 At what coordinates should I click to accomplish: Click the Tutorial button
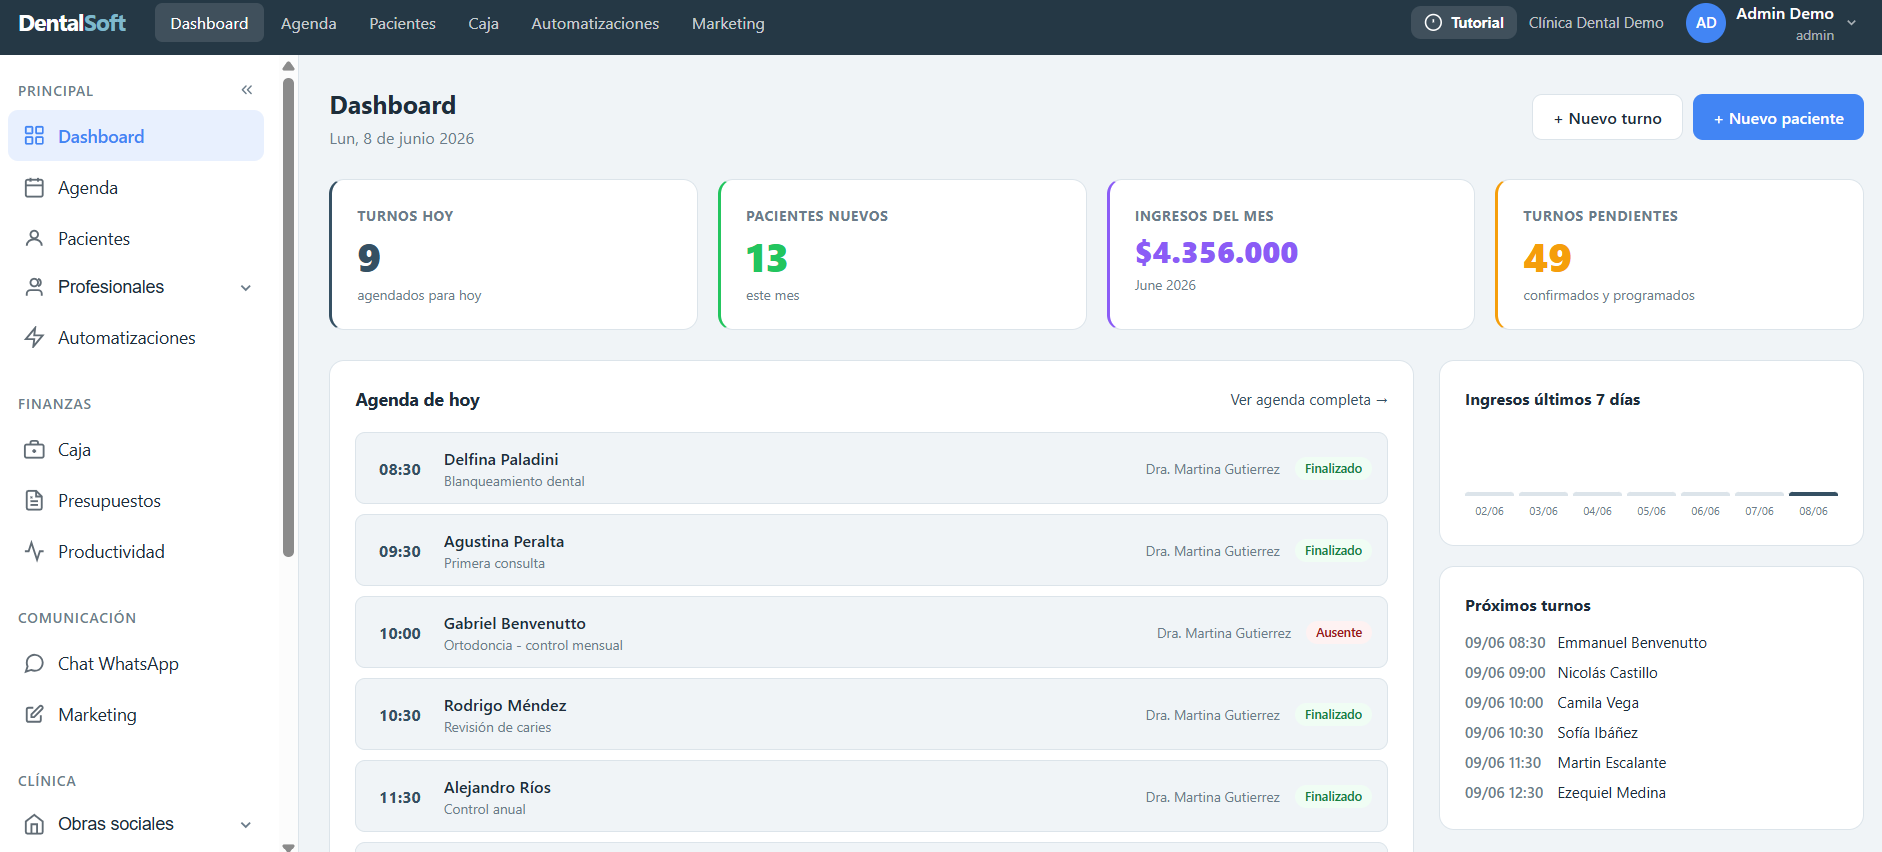(1463, 23)
